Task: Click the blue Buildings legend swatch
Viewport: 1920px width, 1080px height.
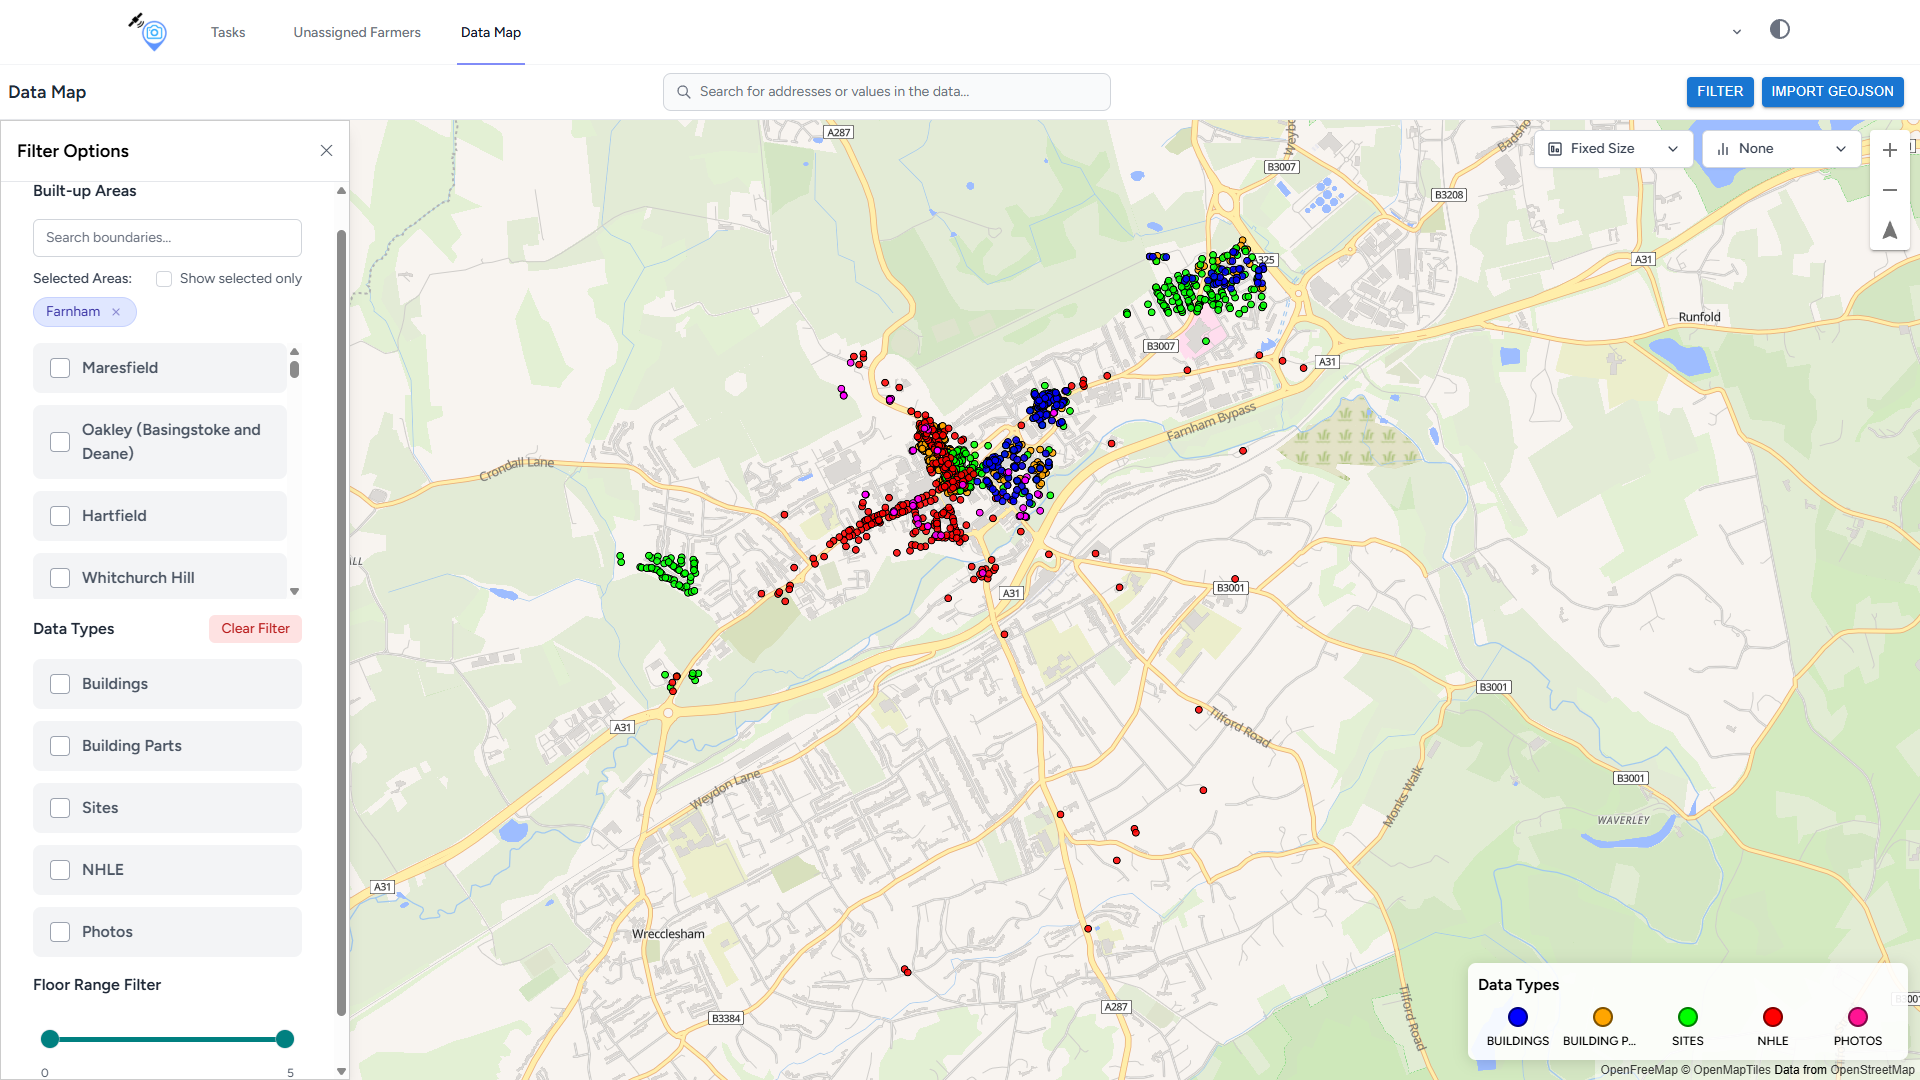Action: pos(1517,1017)
